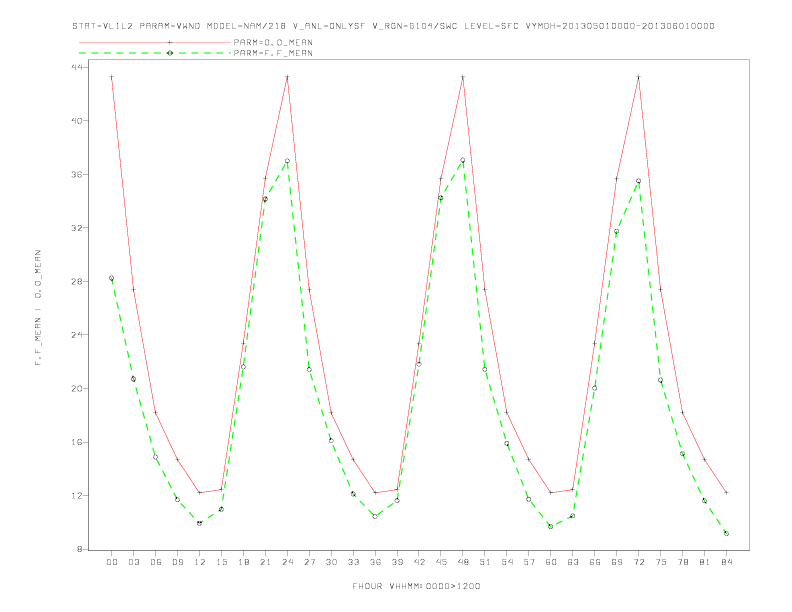Click the FHOUR VHHMM x-axis title
This screenshot has width=792, height=612.
pyautogui.click(x=416, y=586)
